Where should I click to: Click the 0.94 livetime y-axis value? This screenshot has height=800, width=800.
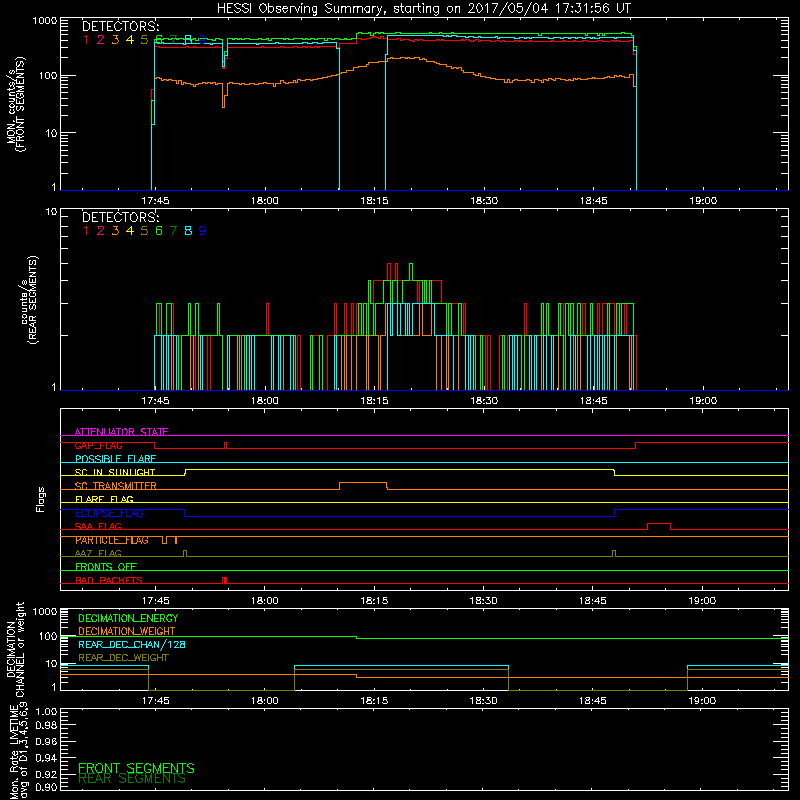point(46,758)
